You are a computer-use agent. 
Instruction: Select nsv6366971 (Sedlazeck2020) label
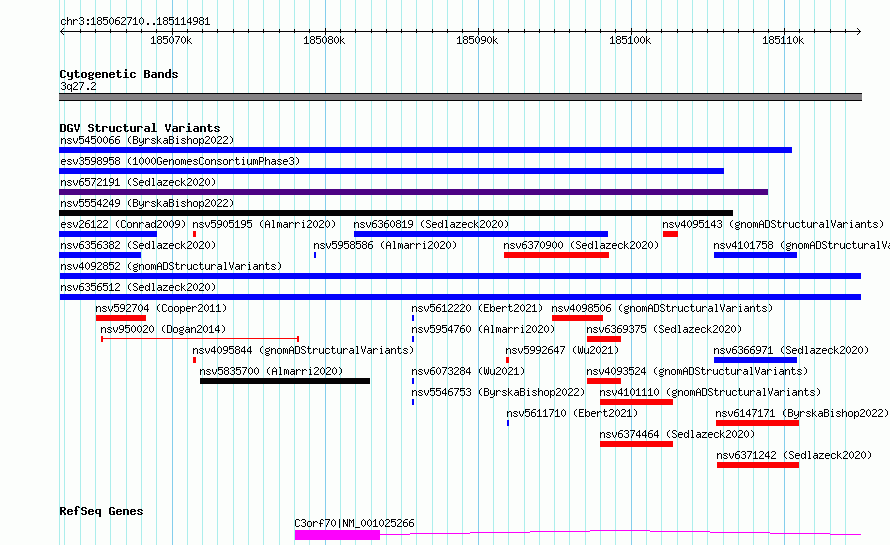click(x=791, y=350)
